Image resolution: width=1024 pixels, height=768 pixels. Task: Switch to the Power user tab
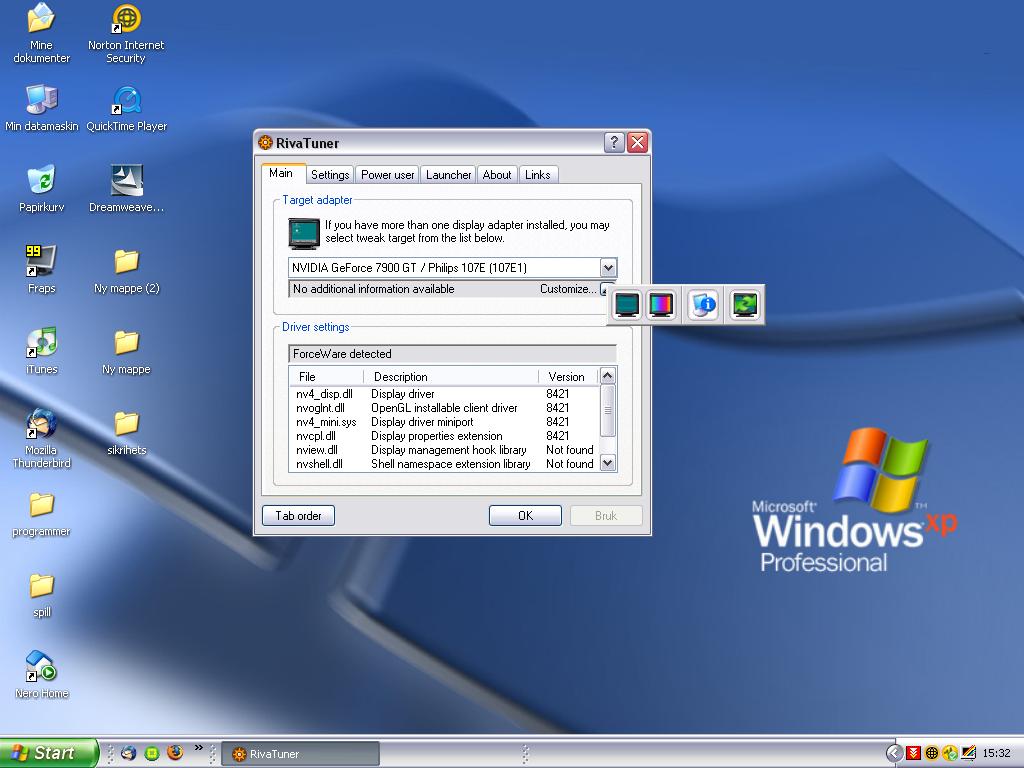[x=387, y=174]
